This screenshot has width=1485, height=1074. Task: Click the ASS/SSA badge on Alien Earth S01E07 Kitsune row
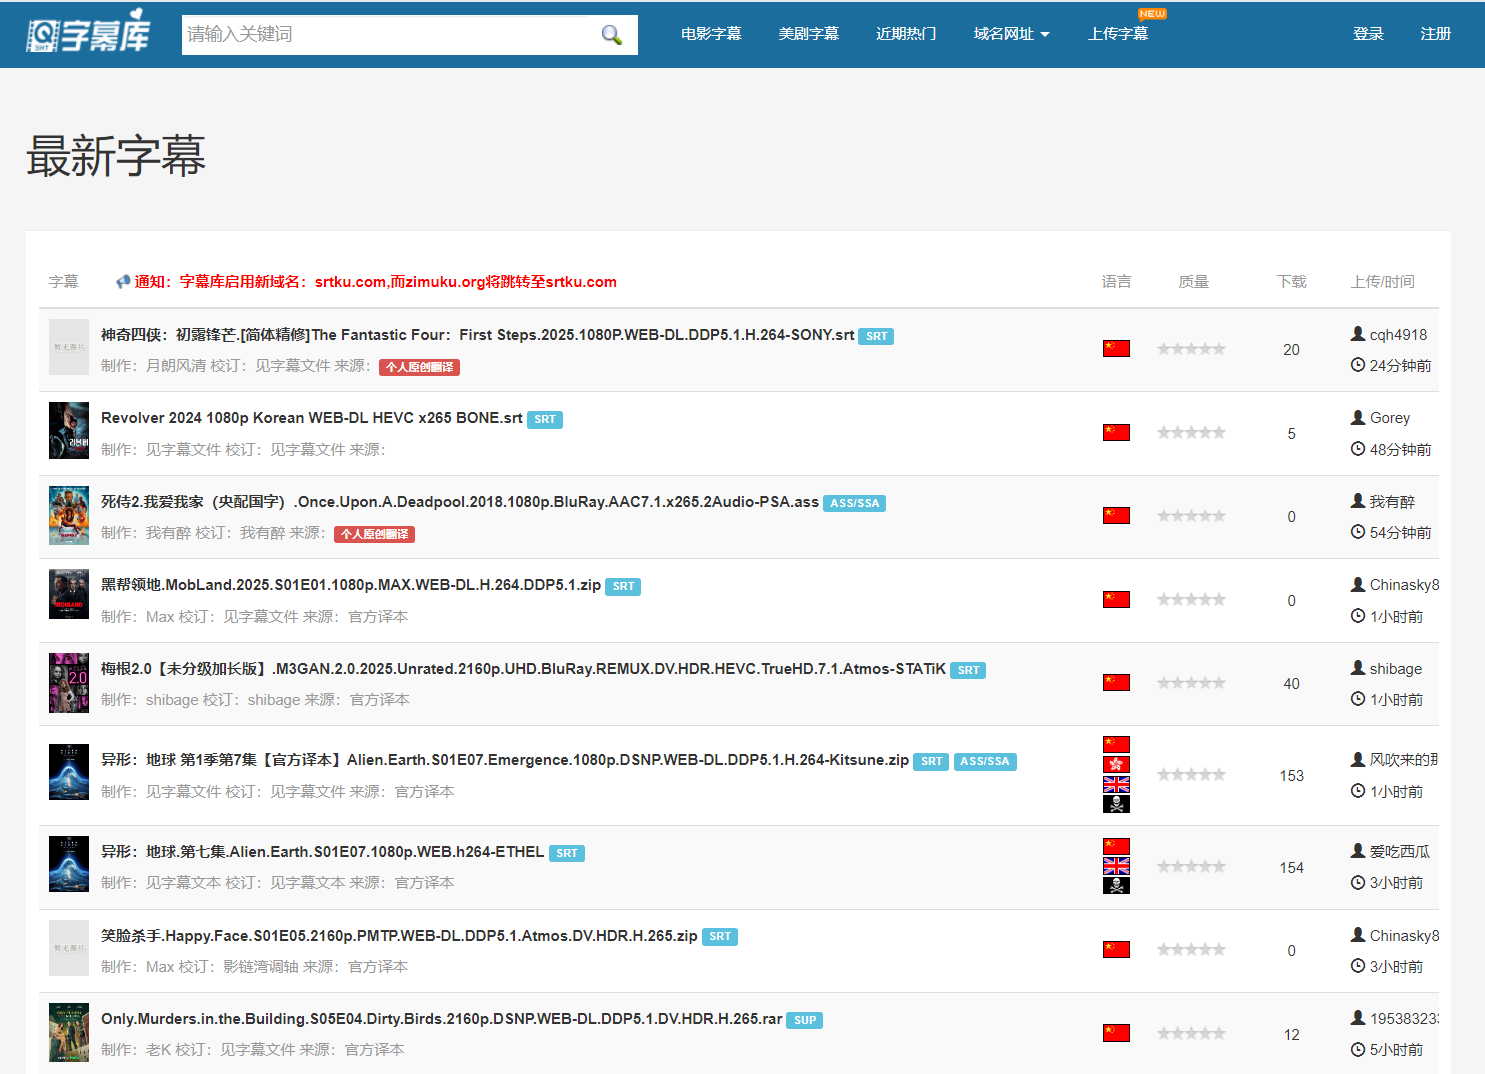tap(984, 762)
